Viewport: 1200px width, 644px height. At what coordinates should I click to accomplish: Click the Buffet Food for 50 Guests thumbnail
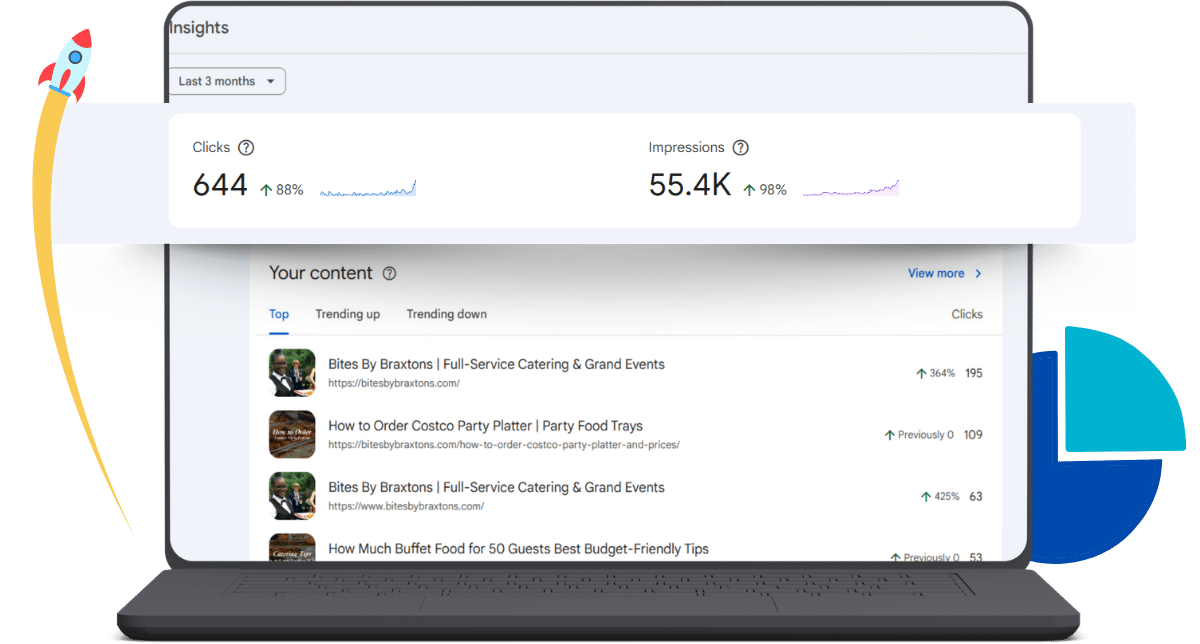[292, 548]
